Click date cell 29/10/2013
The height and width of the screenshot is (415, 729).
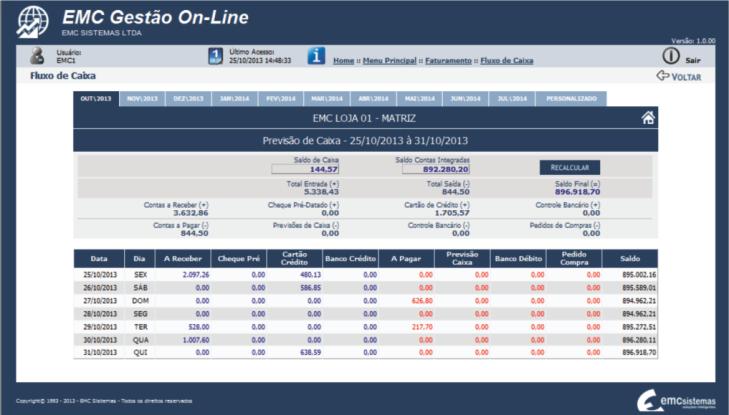(100, 327)
